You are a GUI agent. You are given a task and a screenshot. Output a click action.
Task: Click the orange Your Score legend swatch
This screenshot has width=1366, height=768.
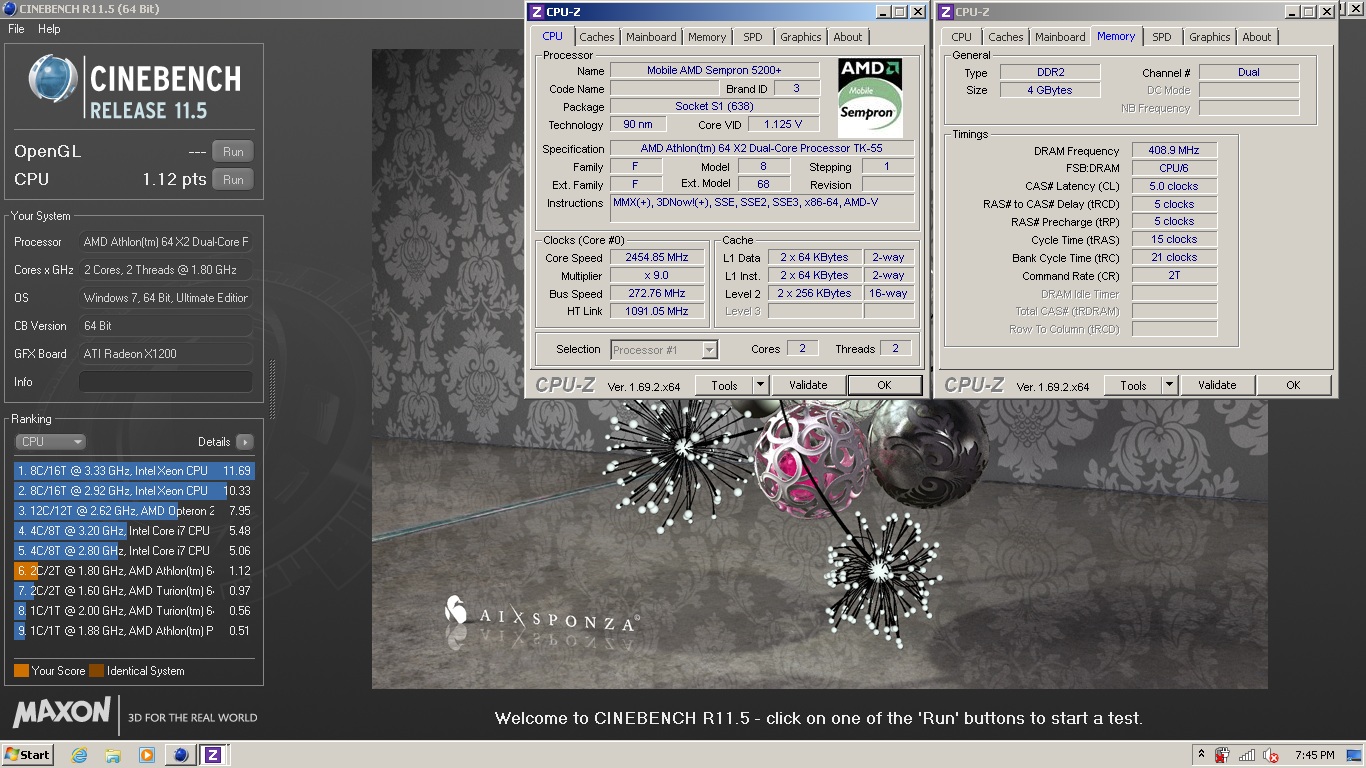tap(21, 671)
